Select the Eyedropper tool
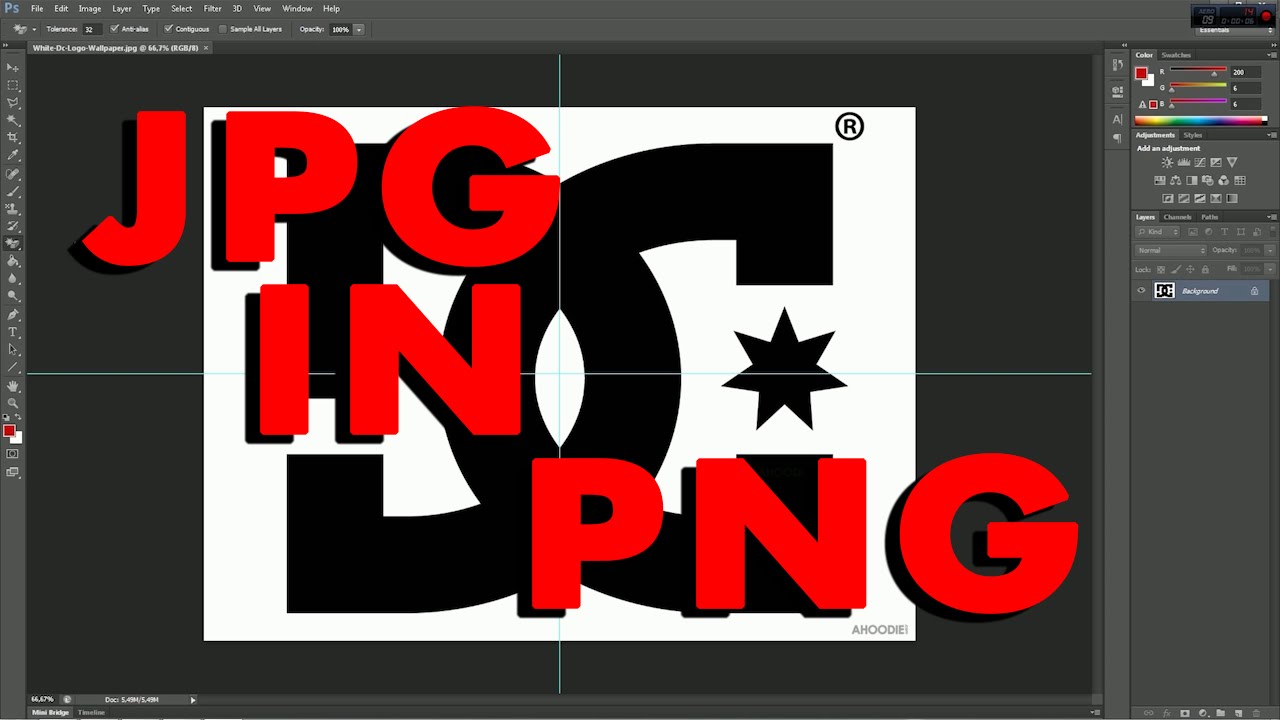 coord(13,155)
